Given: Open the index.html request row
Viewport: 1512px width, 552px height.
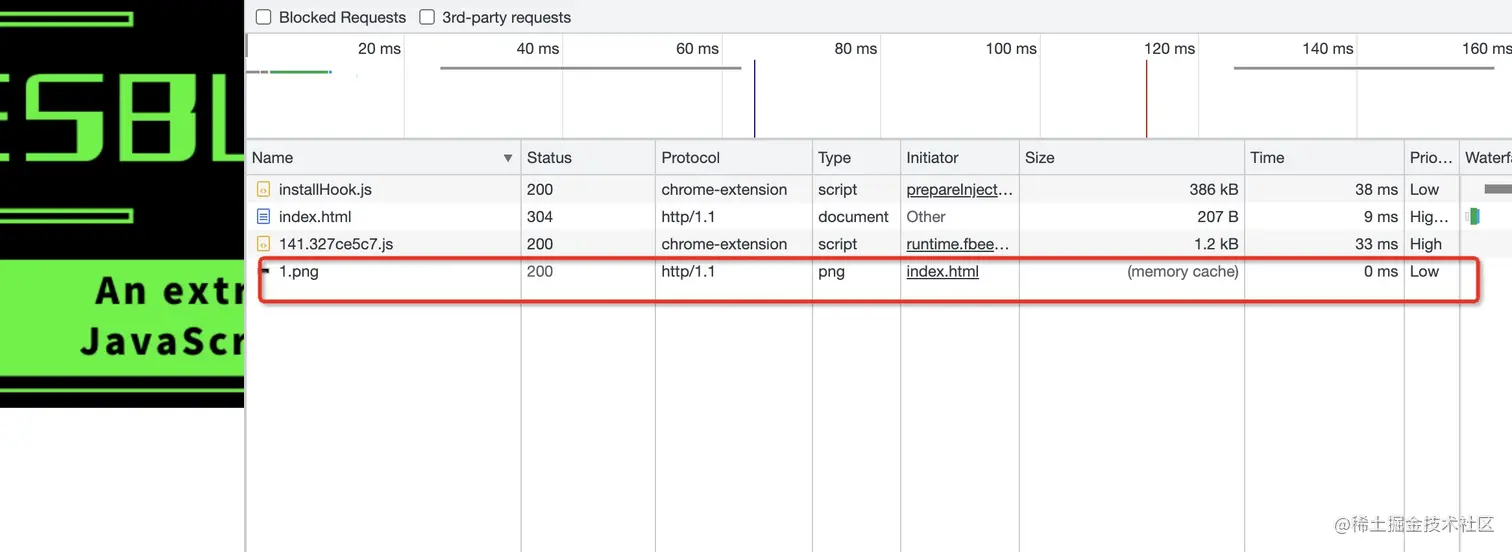Looking at the screenshot, I should pyautogui.click(x=879, y=216).
